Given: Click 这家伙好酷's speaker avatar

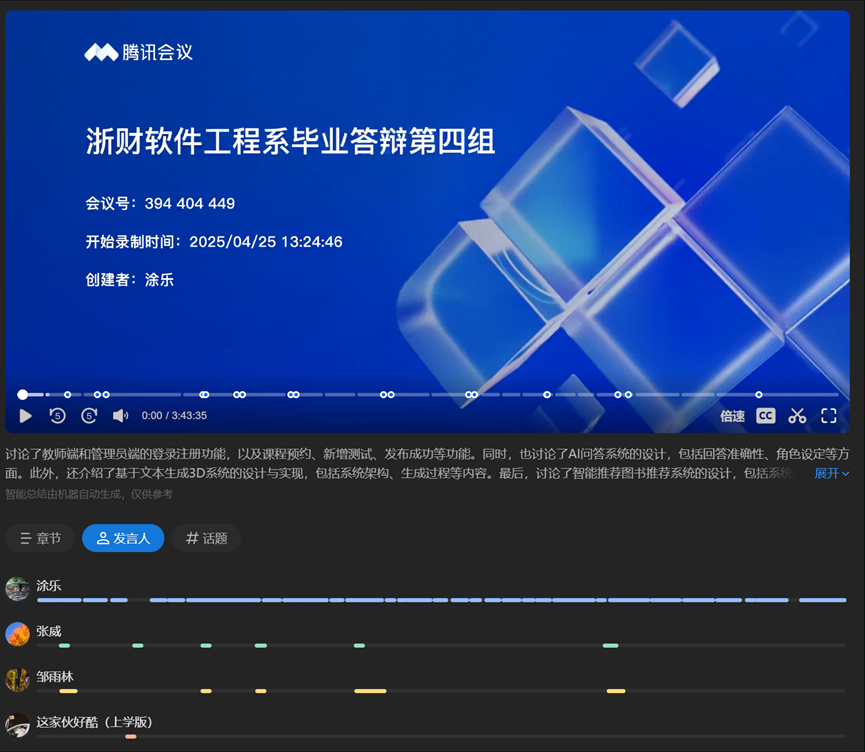Looking at the screenshot, I should click(17, 725).
